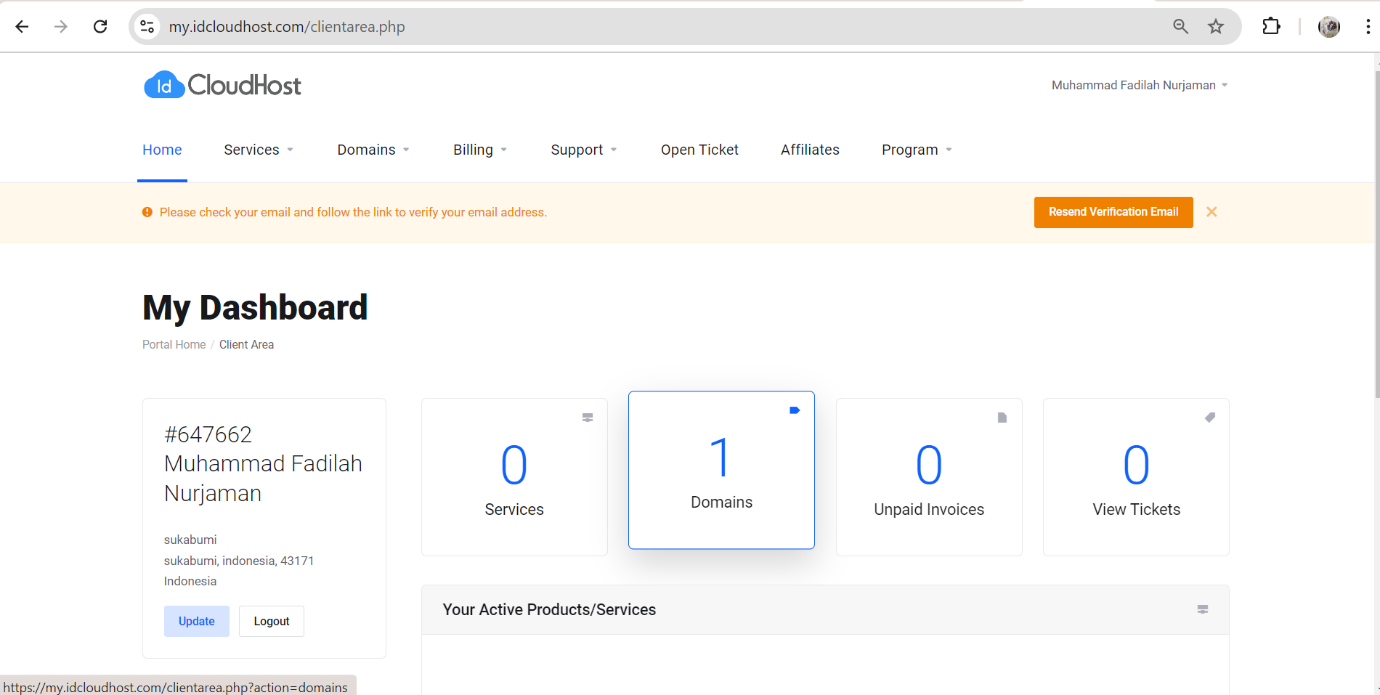Open the 0 View Tickets card

point(1136,478)
